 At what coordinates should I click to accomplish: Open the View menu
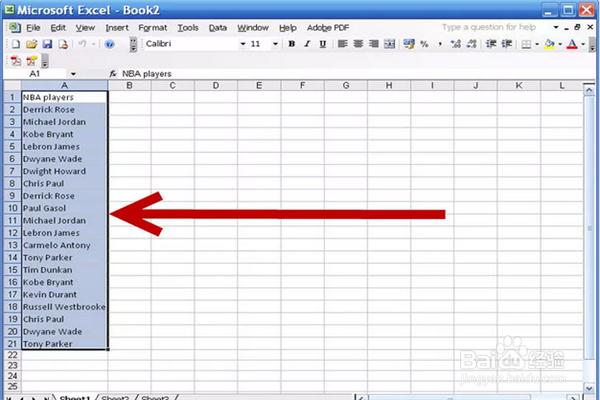pyautogui.click(x=85, y=28)
